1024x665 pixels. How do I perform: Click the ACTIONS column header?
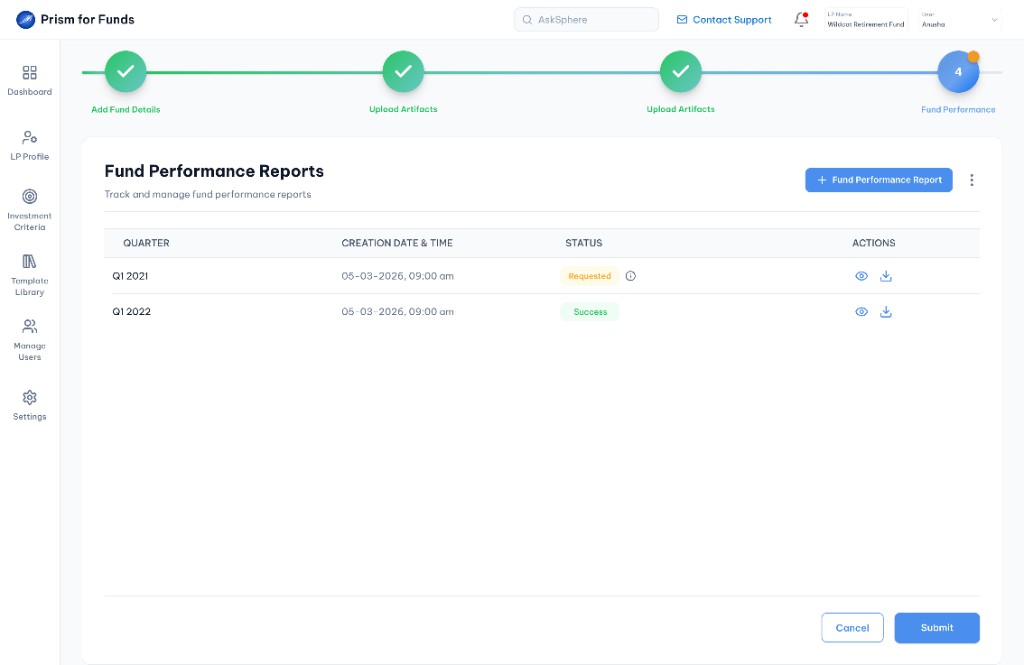click(874, 243)
